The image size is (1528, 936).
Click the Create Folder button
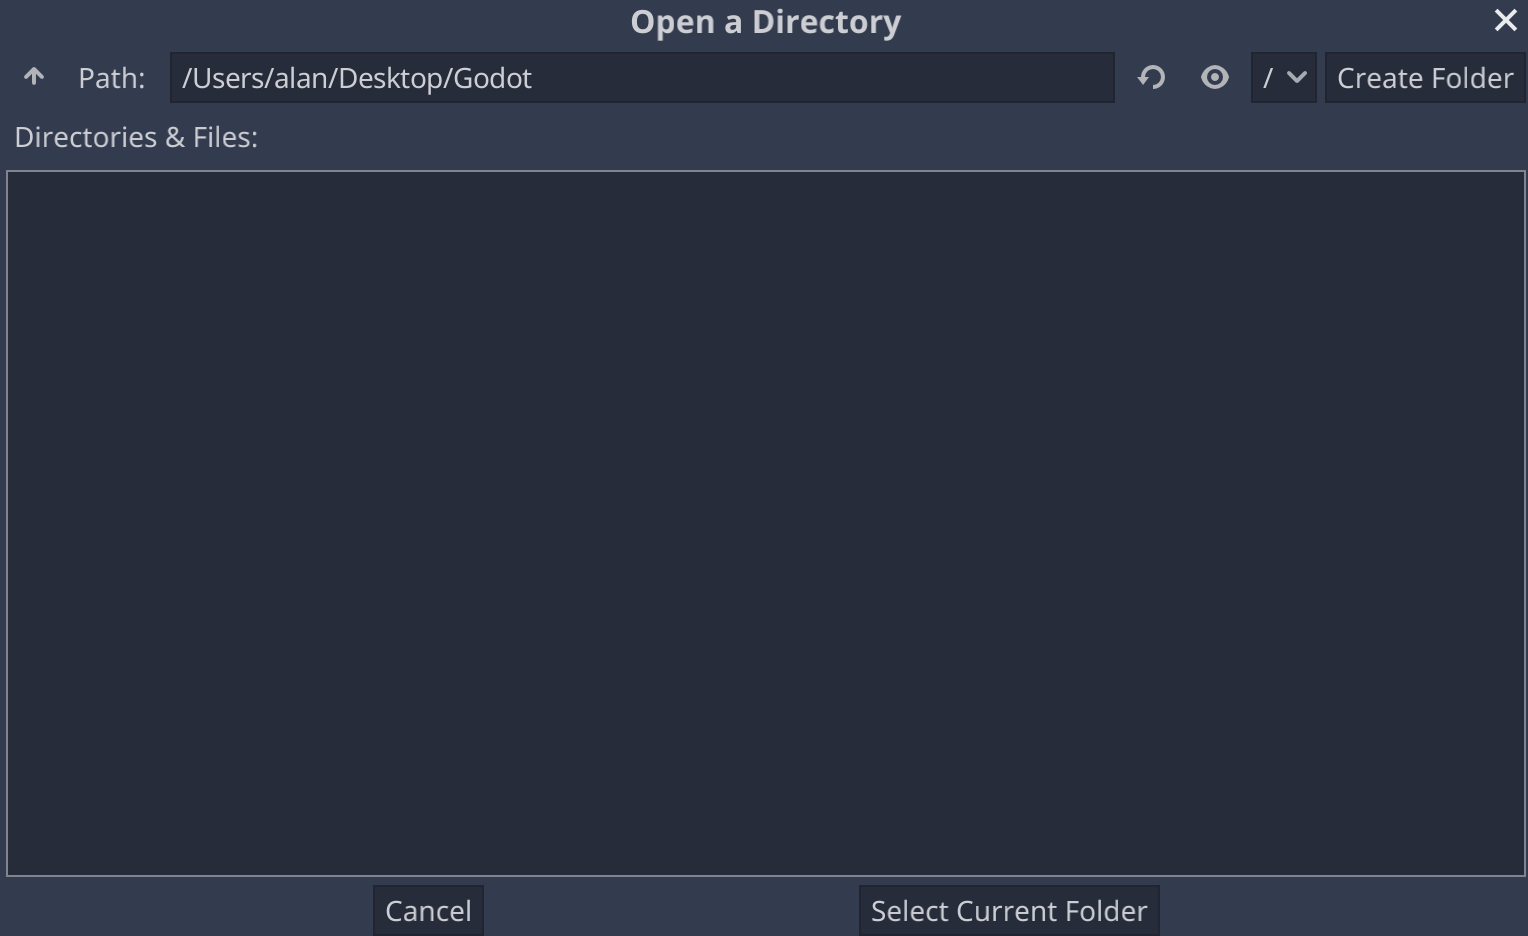coord(1425,78)
